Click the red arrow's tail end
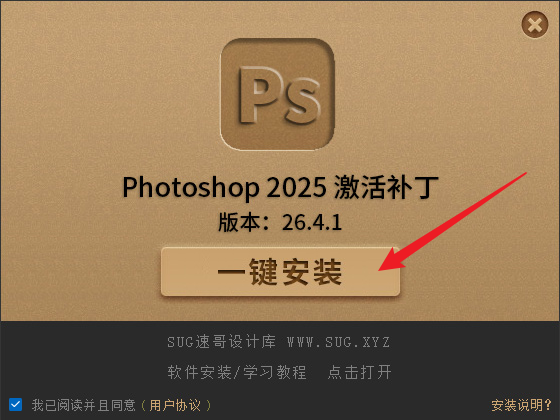This screenshot has height=420, width=560. (x=523, y=175)
